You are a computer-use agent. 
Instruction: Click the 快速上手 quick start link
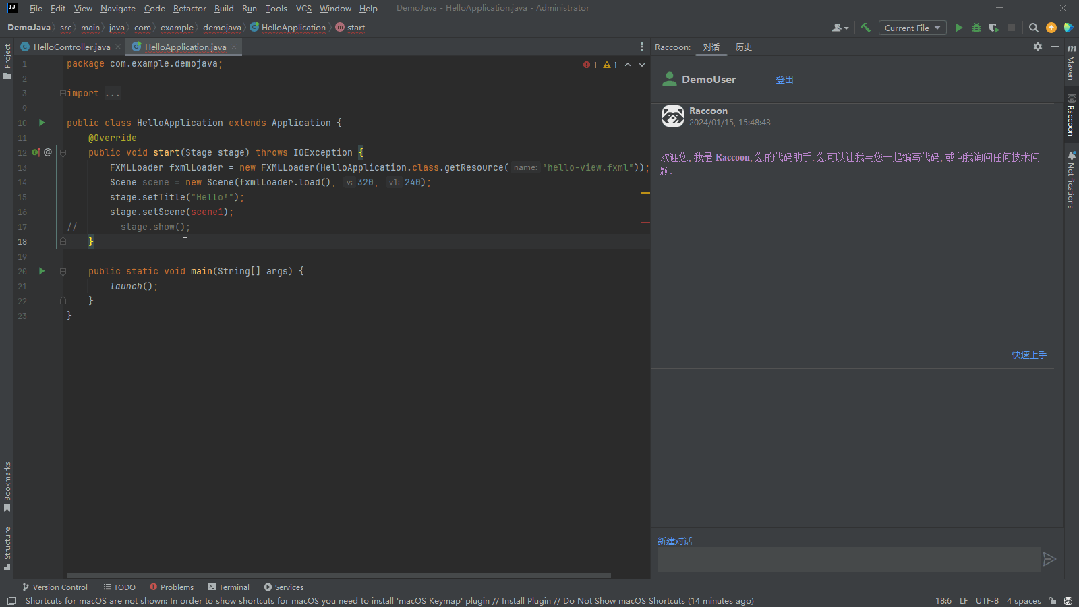click(1029, 355)
